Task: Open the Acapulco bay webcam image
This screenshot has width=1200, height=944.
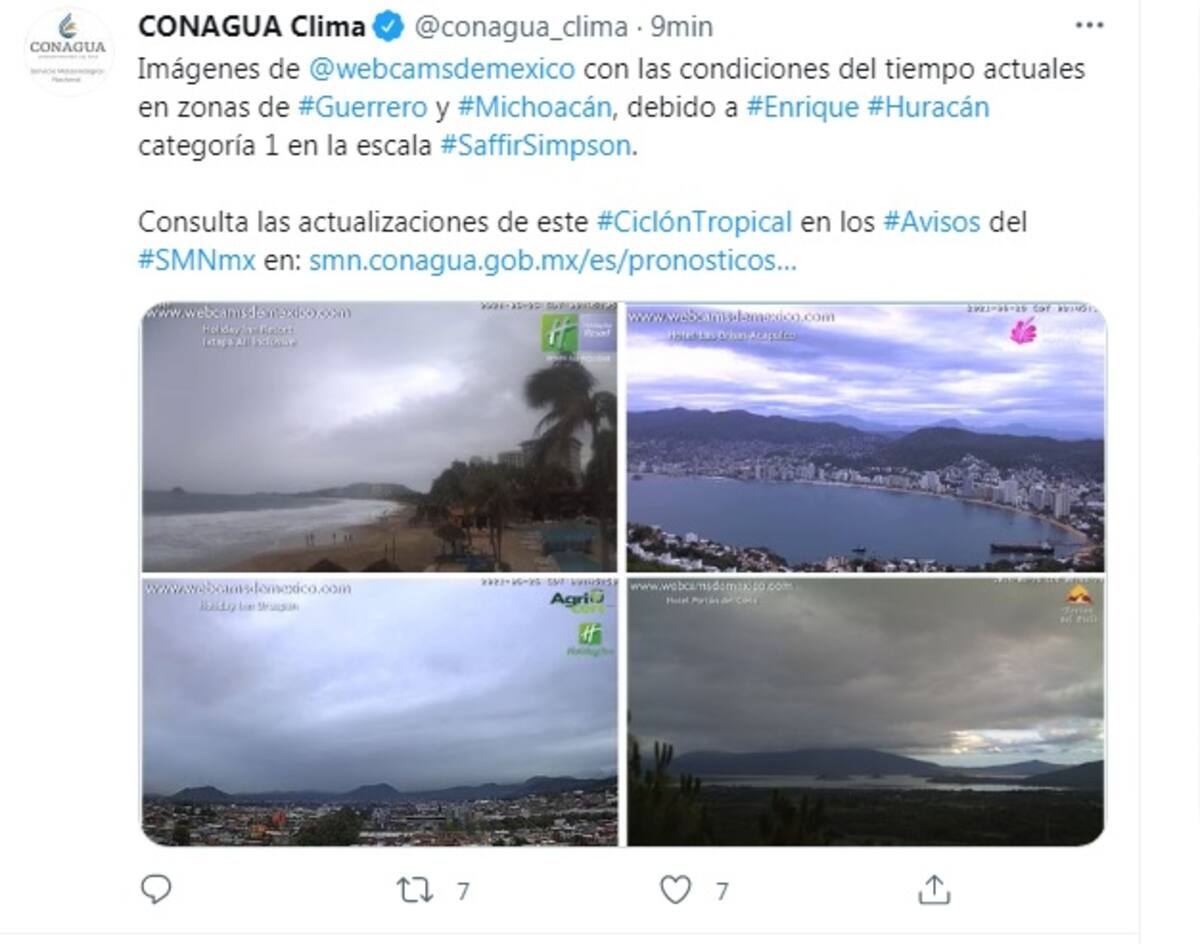Action: point(866,437)
